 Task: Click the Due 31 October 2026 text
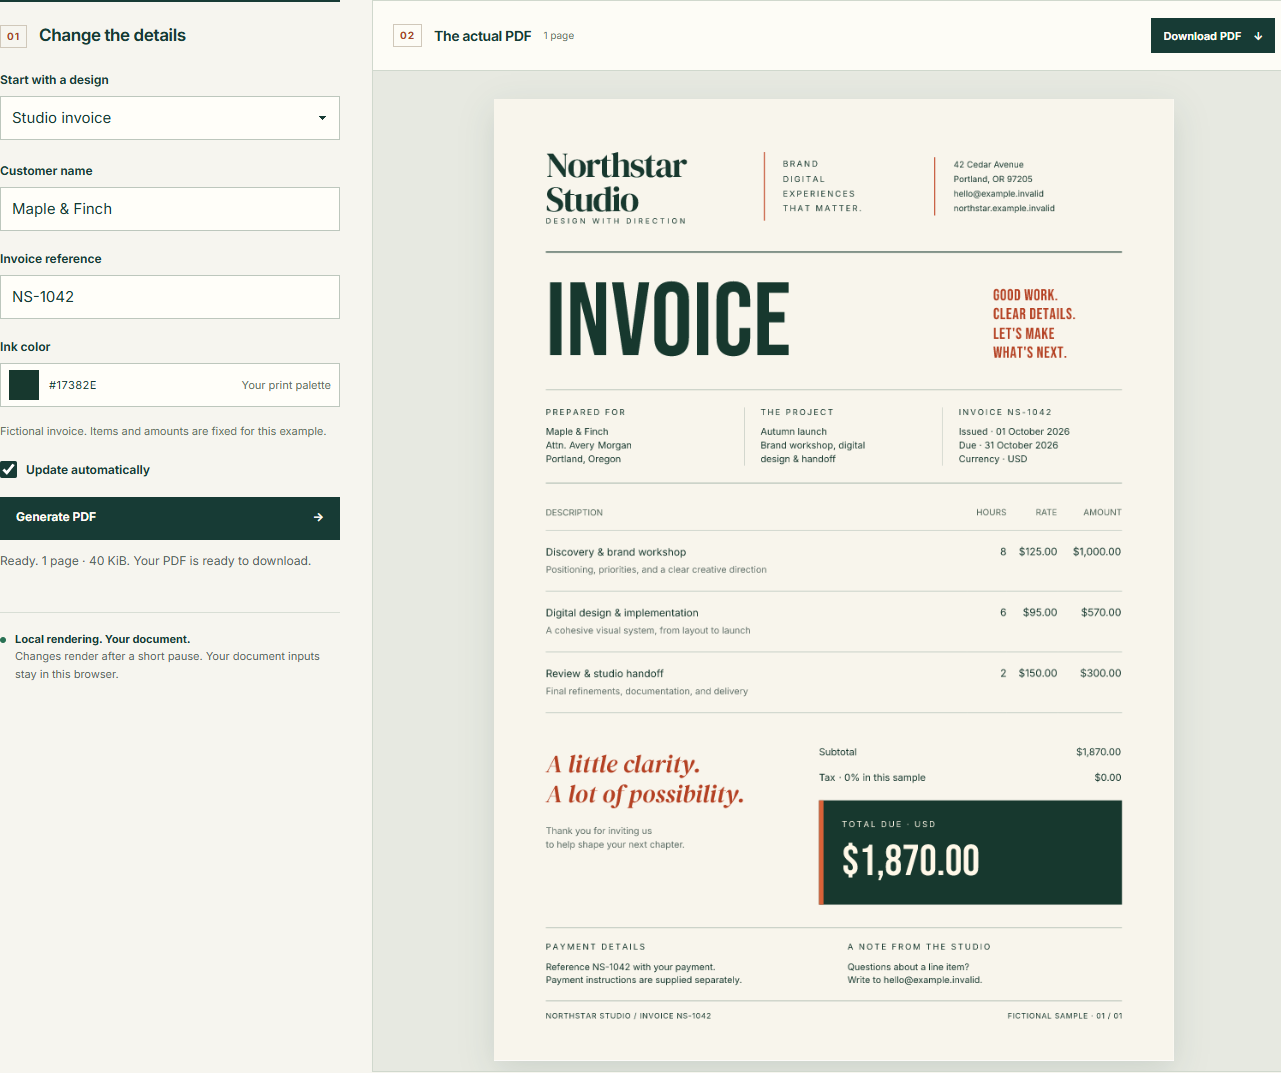[1008, 446]
